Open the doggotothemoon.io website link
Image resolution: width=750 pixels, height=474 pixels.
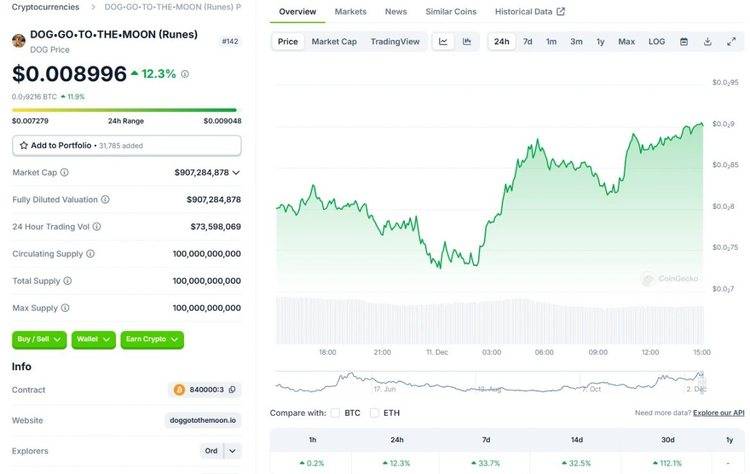203,420
